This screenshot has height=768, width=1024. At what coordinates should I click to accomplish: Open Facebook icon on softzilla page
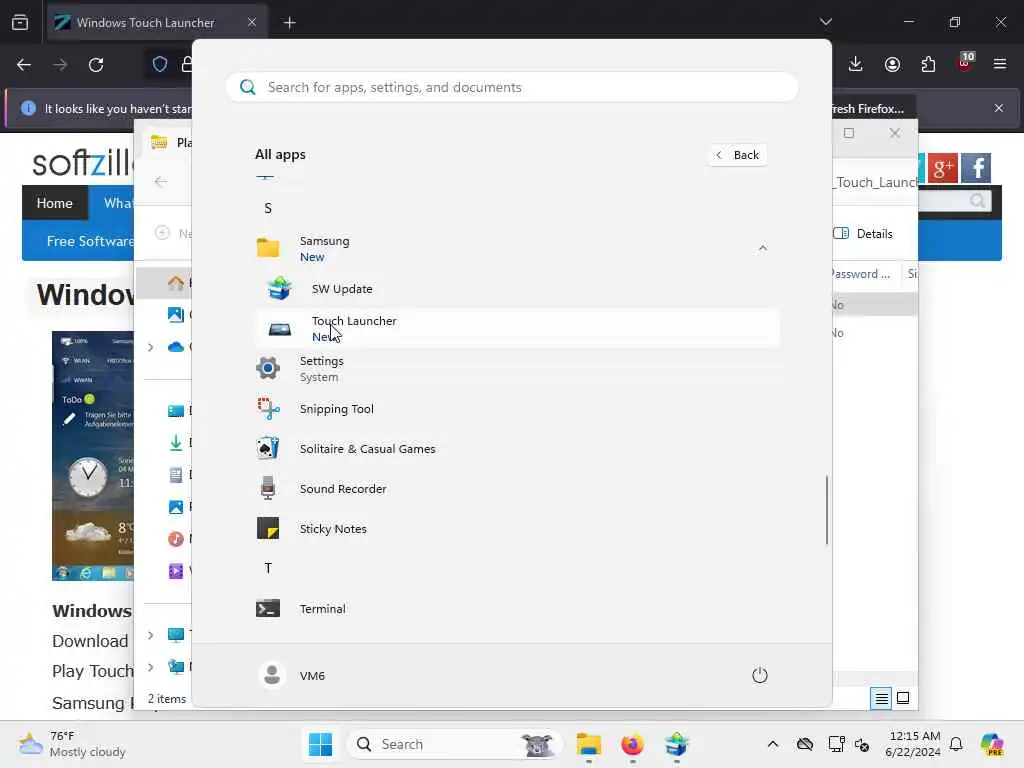(x=976, y=168)
